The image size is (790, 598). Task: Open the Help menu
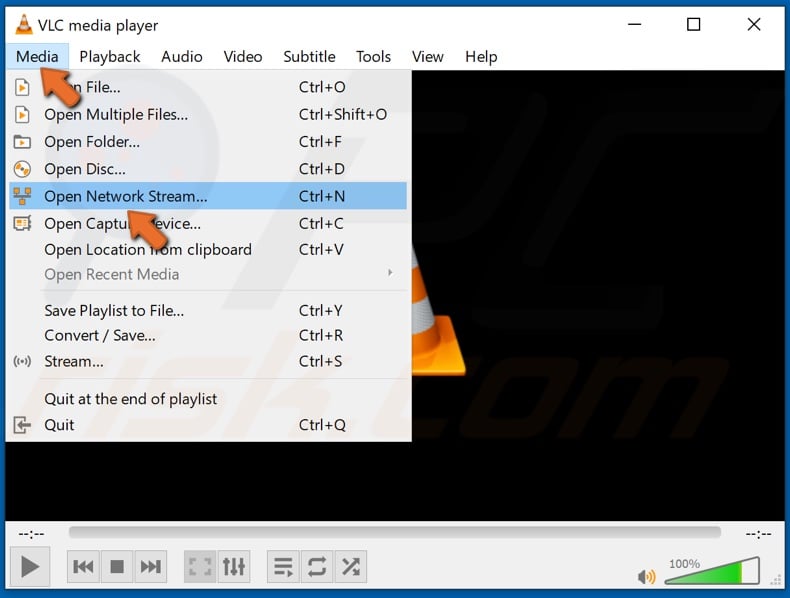(x=481, y=56)
